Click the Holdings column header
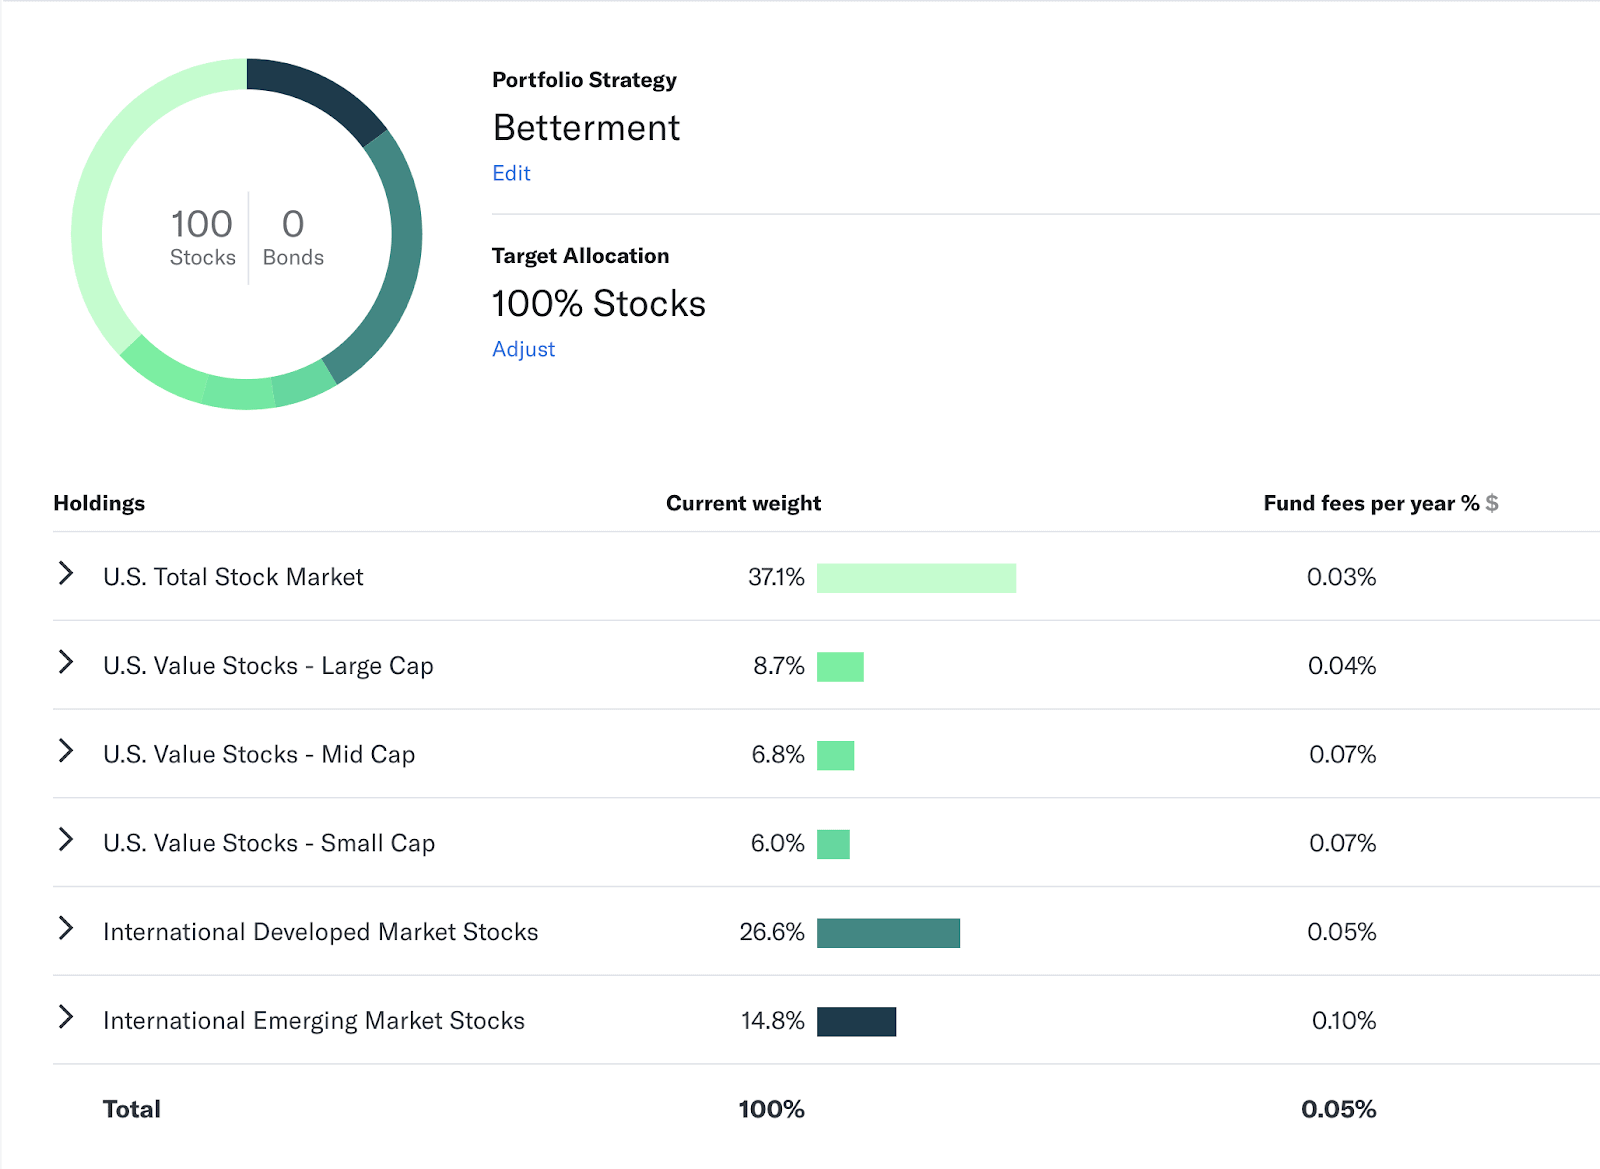The image size is (1600, 1169). (99, 503)
